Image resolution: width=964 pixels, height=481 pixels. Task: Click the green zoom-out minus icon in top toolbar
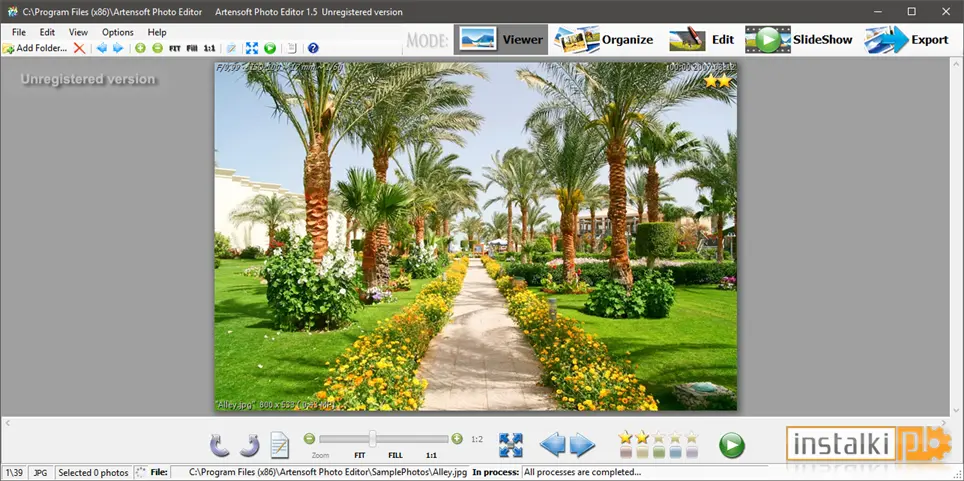click(x=157, y=48)
